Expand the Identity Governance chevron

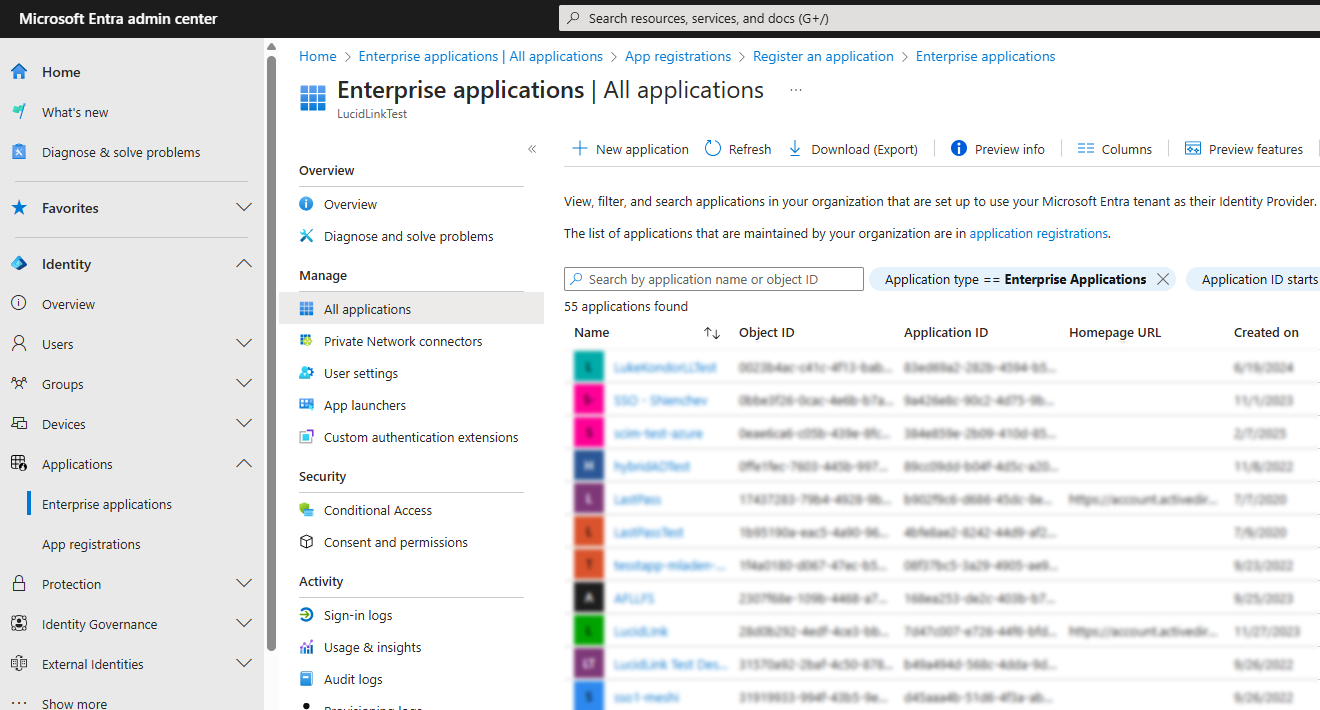pyautogui.click(x=243, y=624)
